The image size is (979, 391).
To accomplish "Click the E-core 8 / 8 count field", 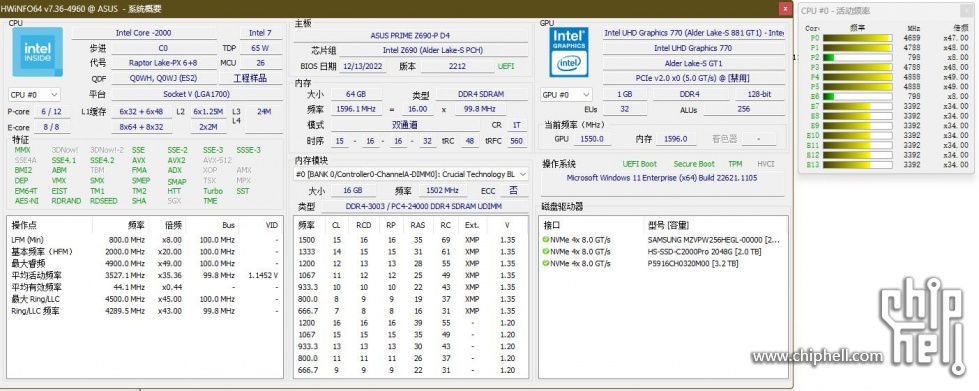I will (51, 127).
